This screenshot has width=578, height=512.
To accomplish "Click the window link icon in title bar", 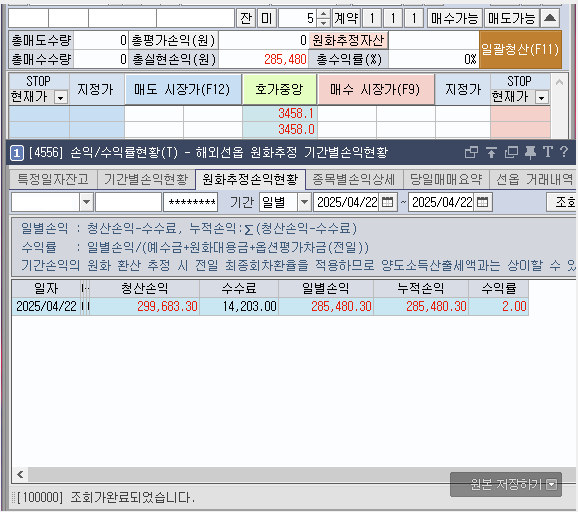I will pyautogui.click(x=471, y=152).
